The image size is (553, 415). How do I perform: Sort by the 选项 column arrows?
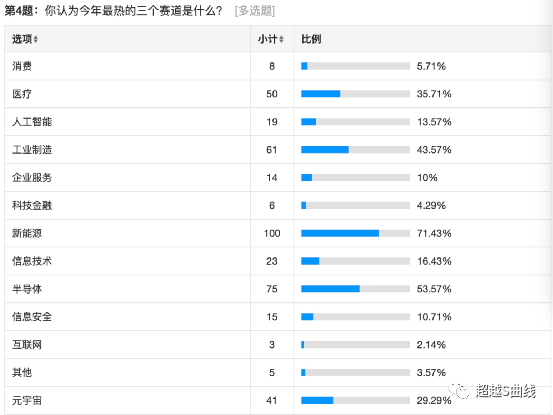click(36, 39)
